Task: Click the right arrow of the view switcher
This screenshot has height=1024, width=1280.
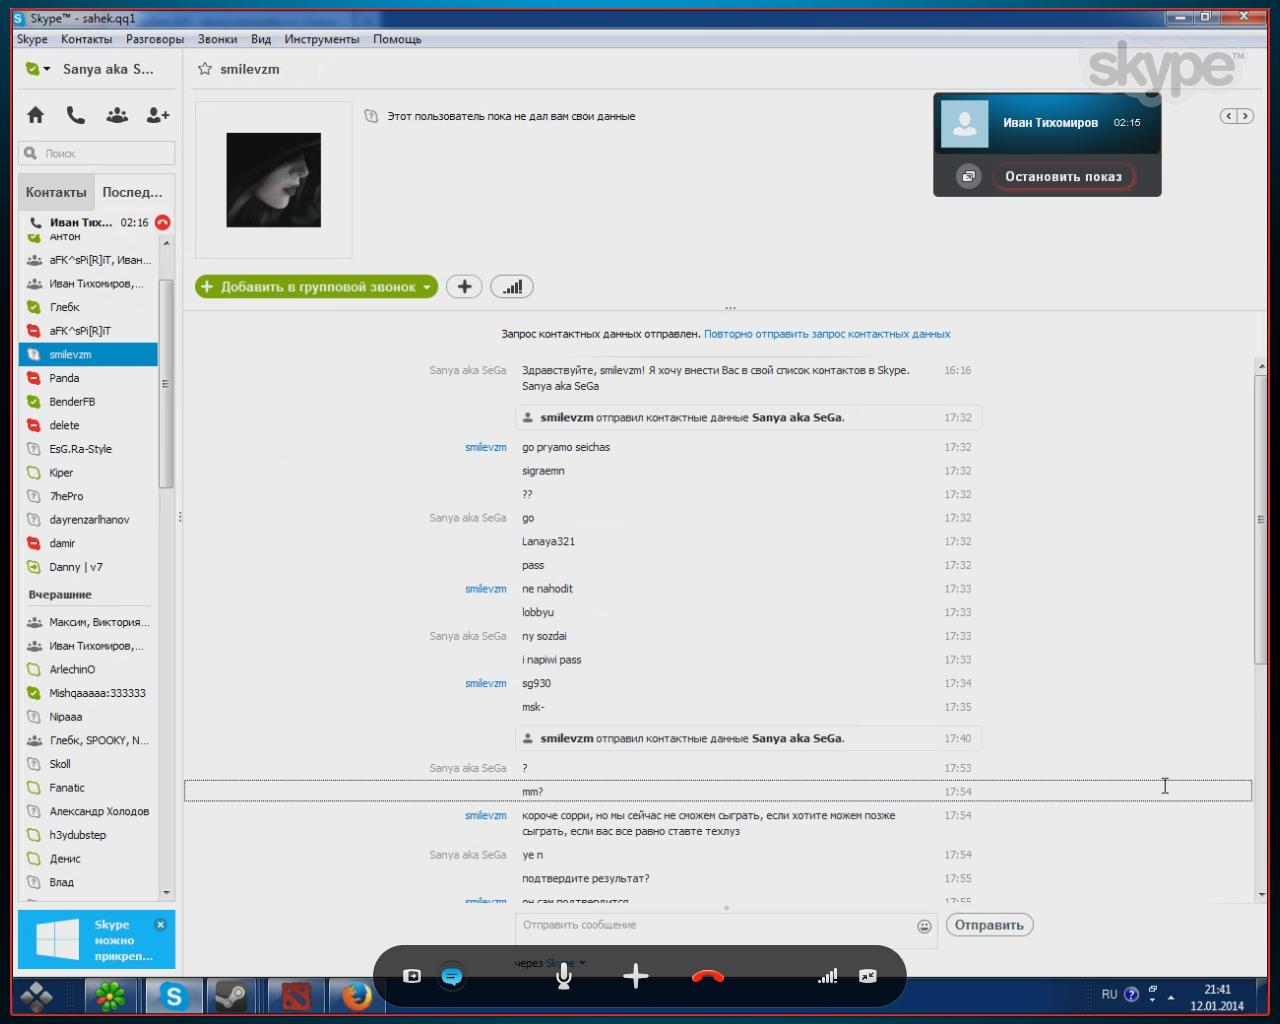Action: [x=1245, y=116]
